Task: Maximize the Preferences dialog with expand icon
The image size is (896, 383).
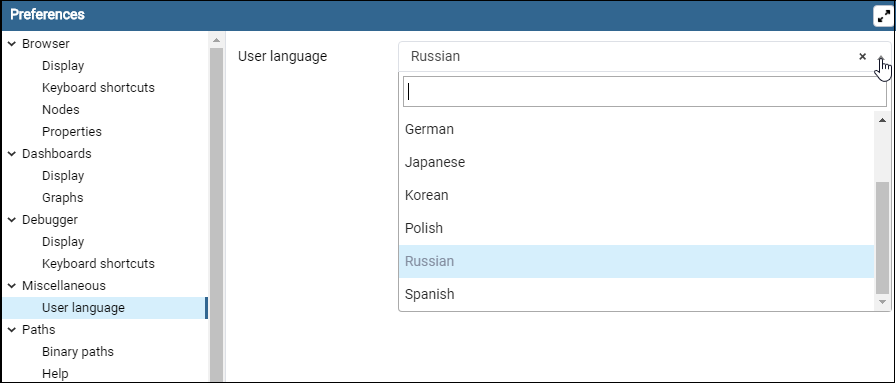Action: [x=883, y=16]
